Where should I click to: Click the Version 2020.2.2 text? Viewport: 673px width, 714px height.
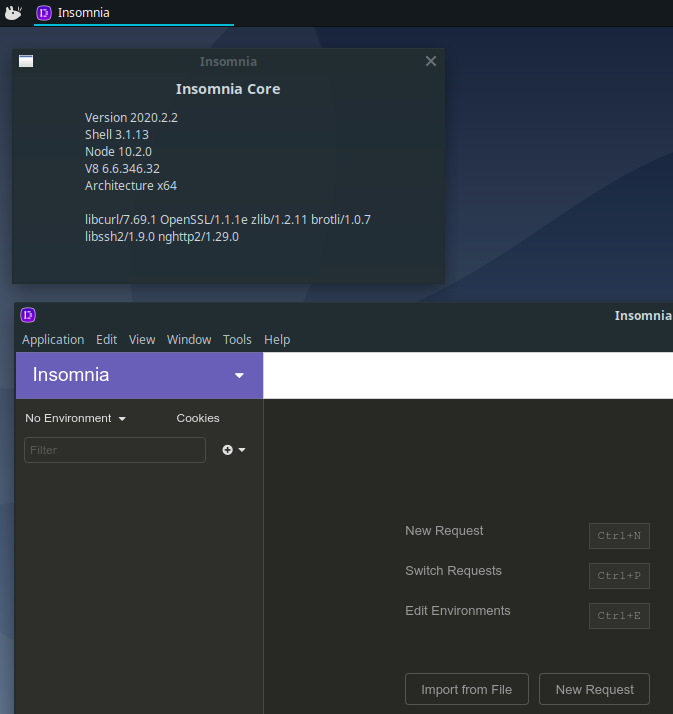131,117
